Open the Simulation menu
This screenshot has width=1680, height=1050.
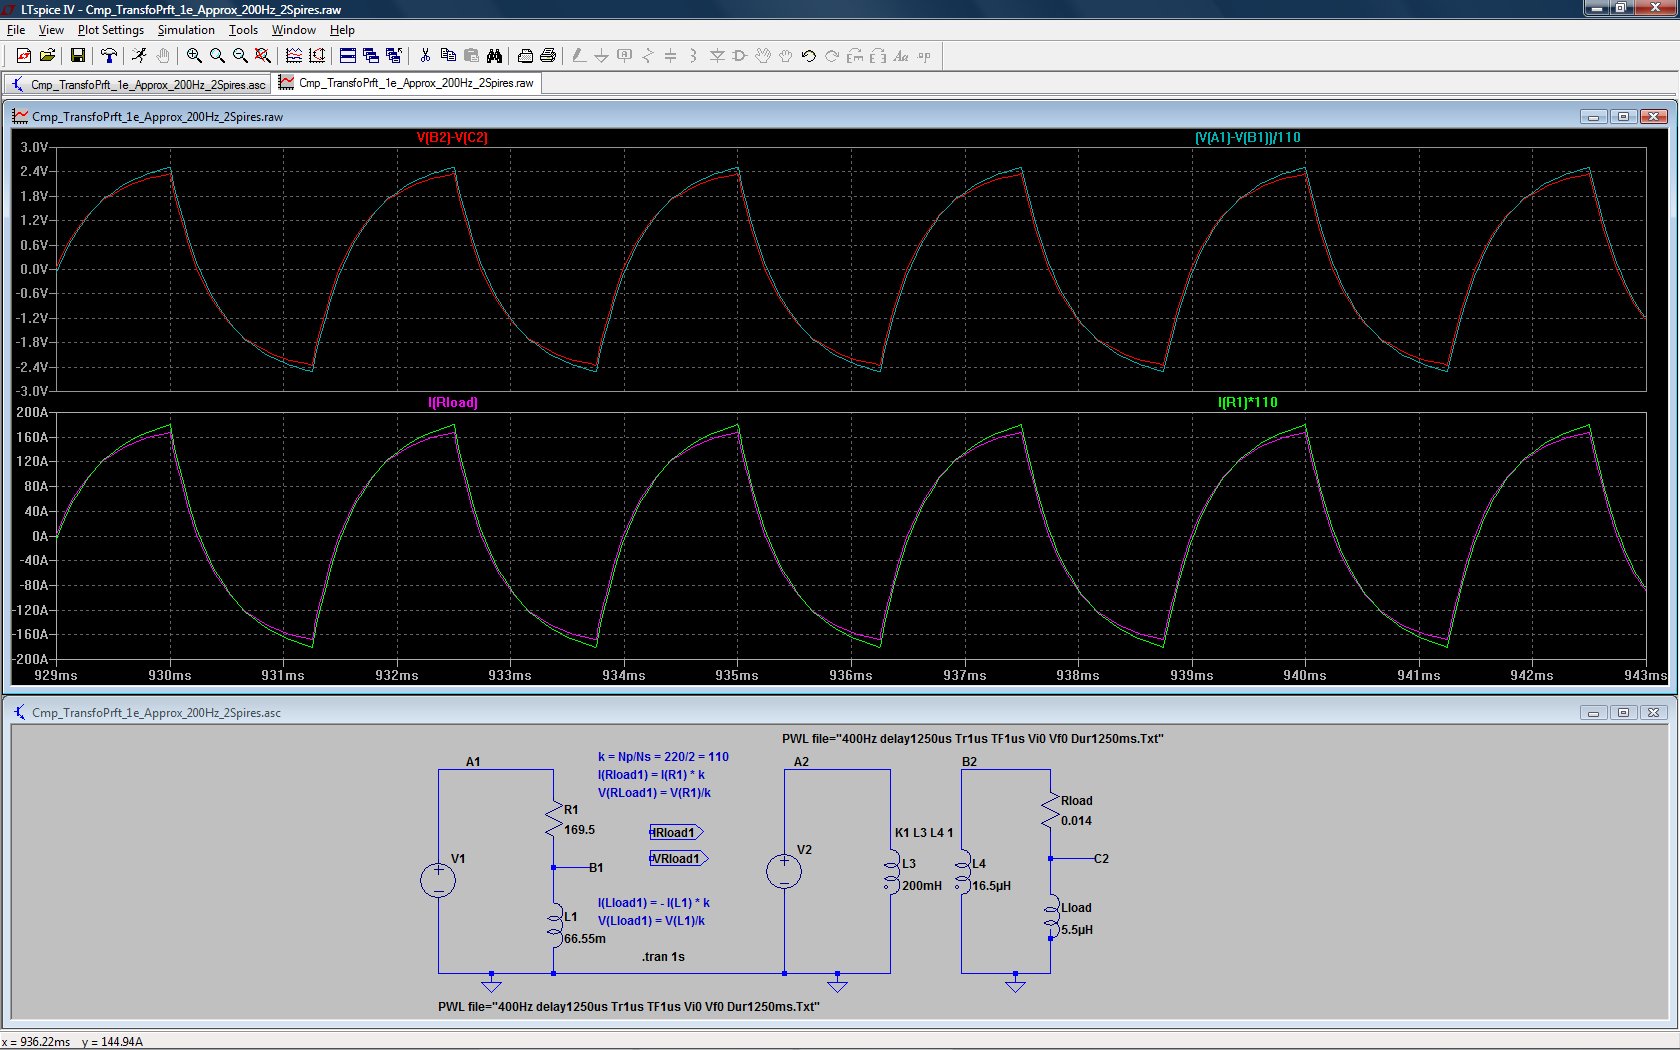click(x=186, y=30)
